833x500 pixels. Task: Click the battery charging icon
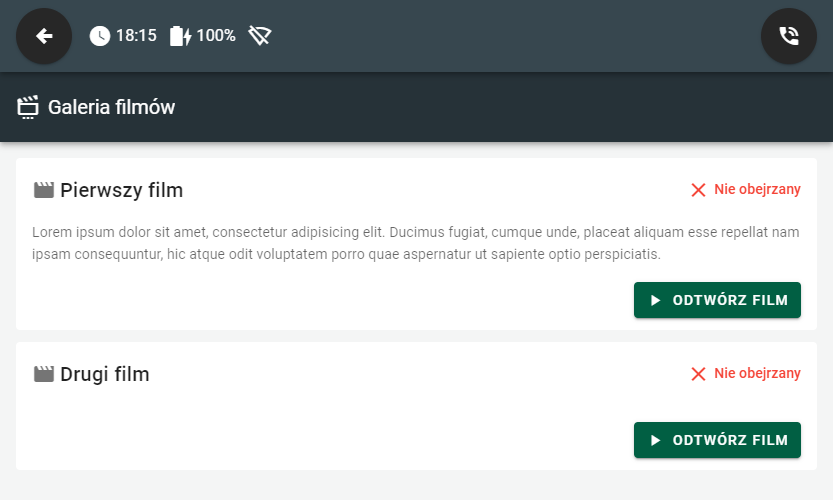click(180, 36)
